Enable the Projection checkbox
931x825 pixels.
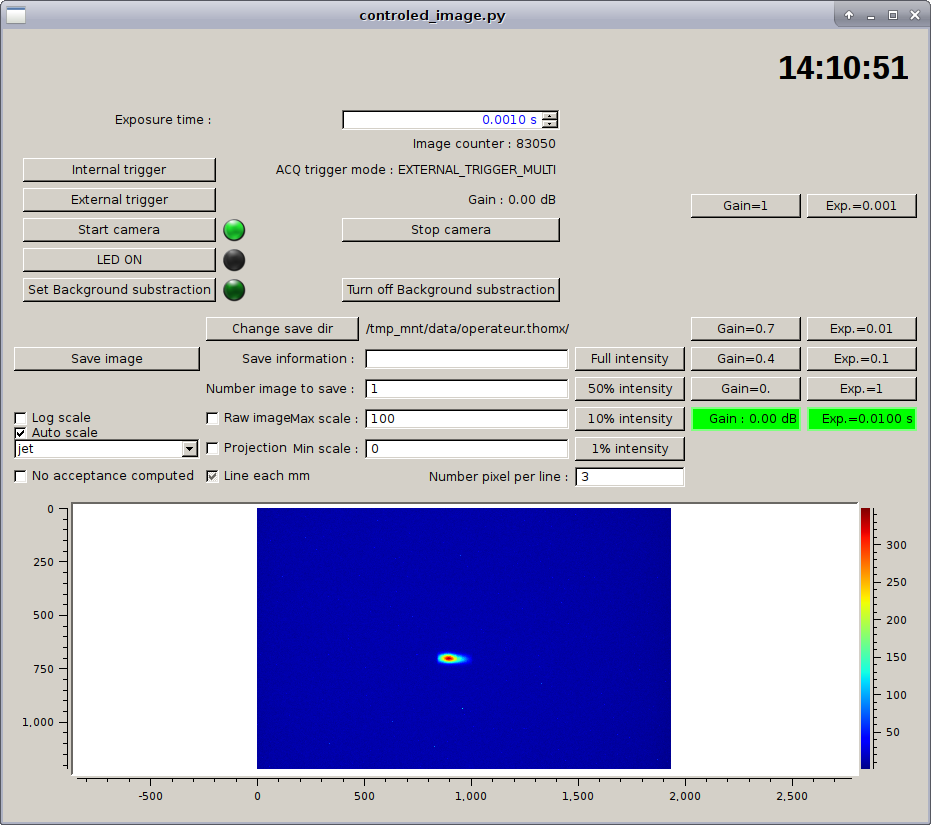click(x=213, y=448)
